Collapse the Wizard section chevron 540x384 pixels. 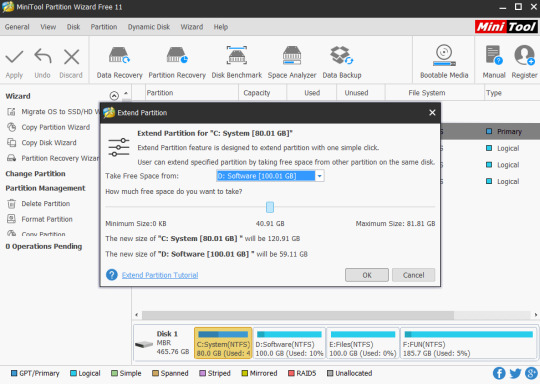point(114,95)
